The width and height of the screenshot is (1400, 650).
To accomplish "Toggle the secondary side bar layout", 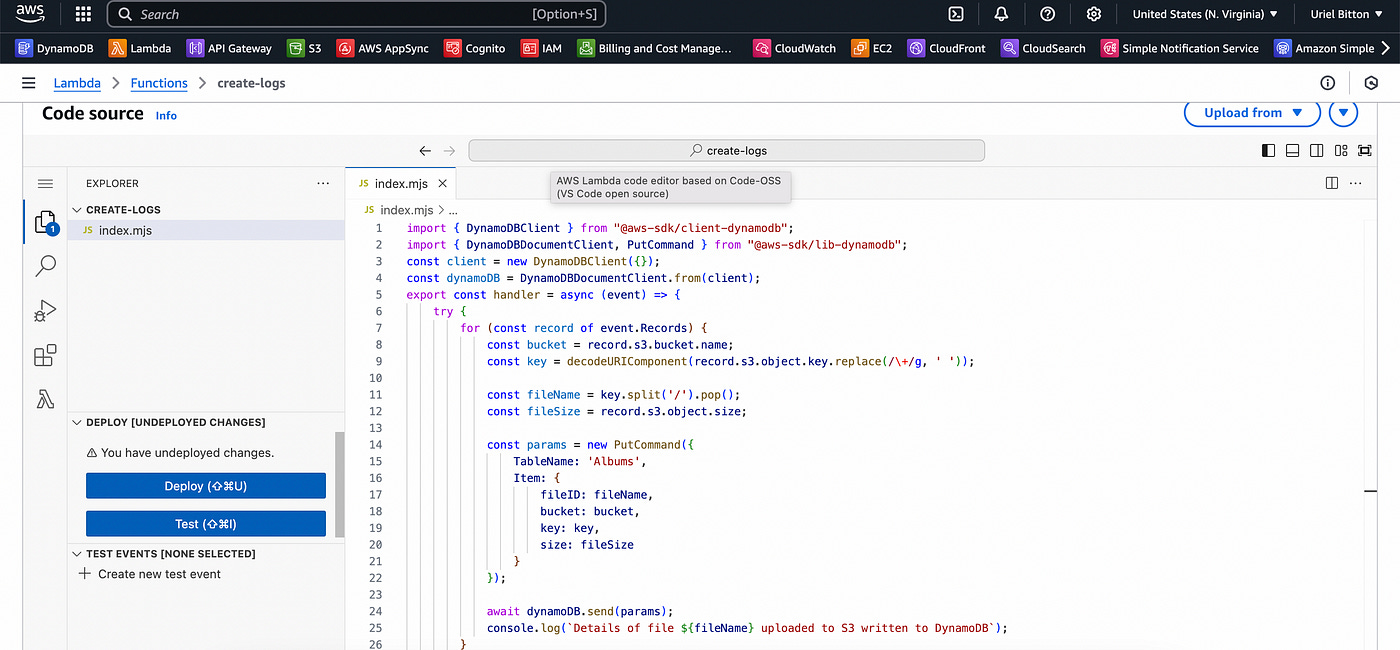I will coord(1316,150).
